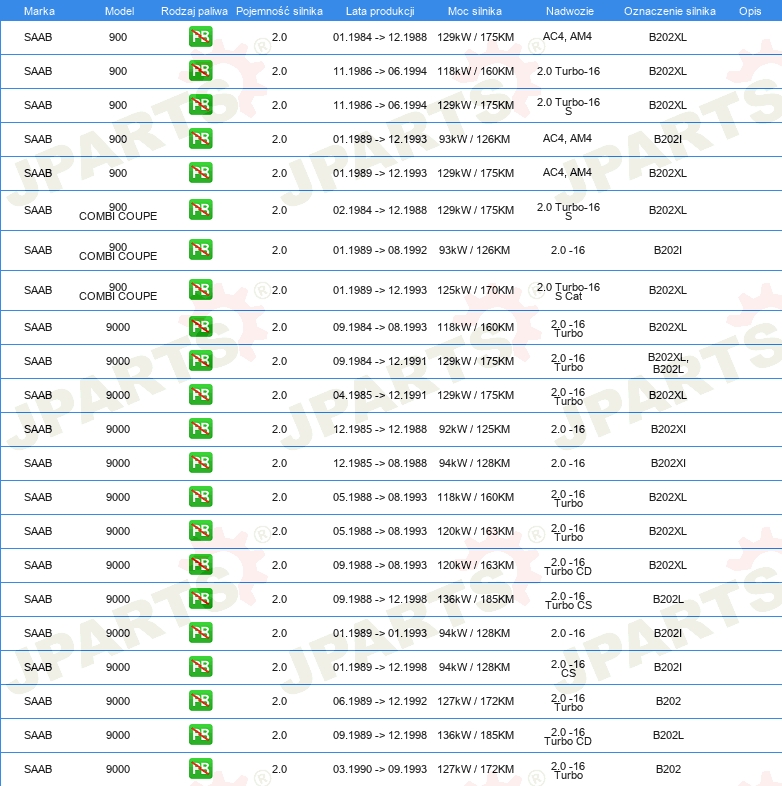
Task: Click B202L engine code in 09.1989 -> 12.1998 row
Action: point(668,735)
